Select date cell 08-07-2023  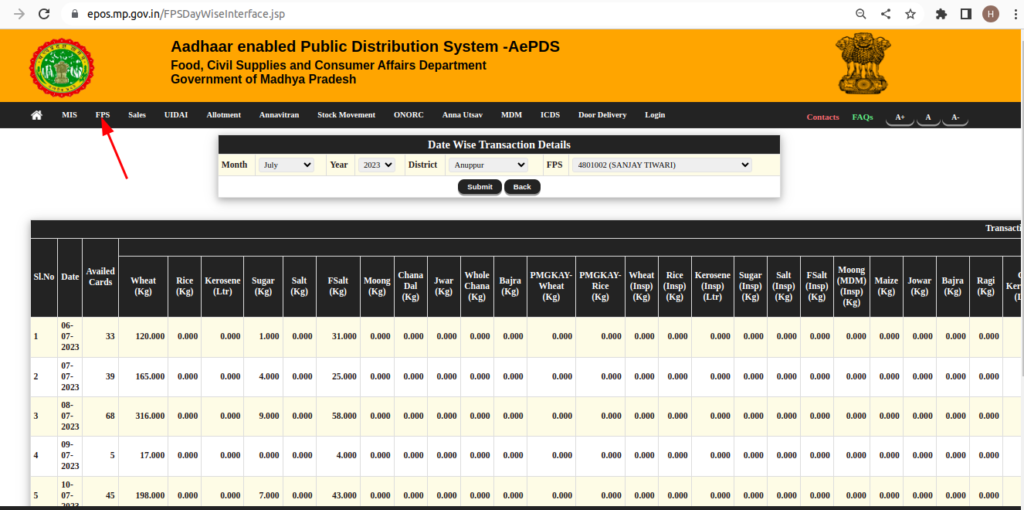click(x=70, y=416)
